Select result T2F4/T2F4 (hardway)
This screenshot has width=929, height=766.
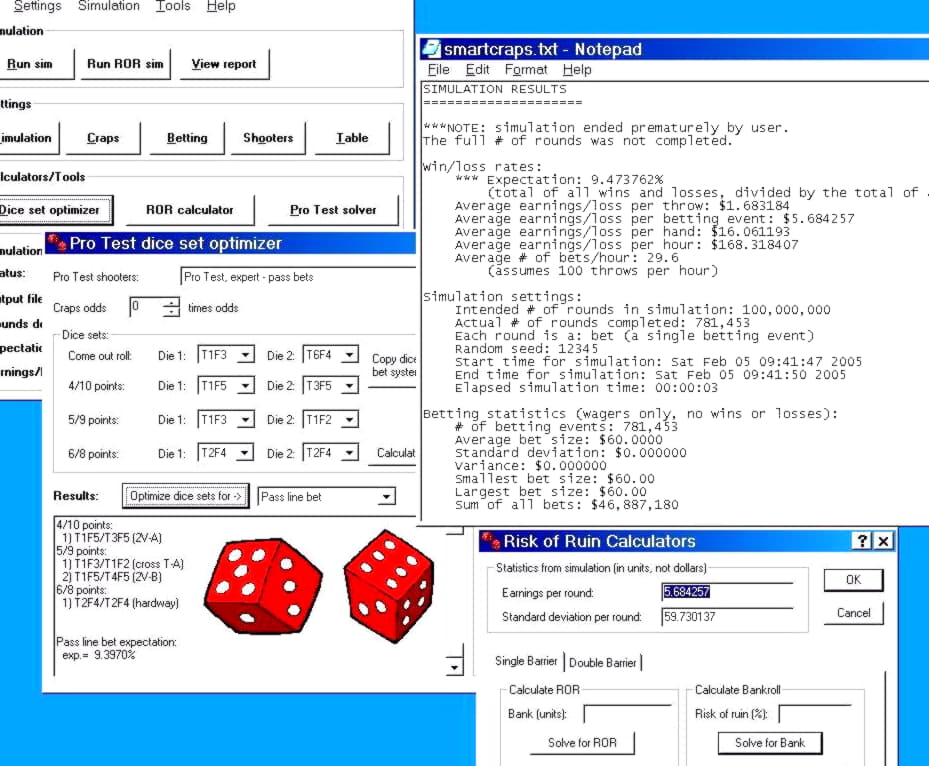click(x=120, y=603)
